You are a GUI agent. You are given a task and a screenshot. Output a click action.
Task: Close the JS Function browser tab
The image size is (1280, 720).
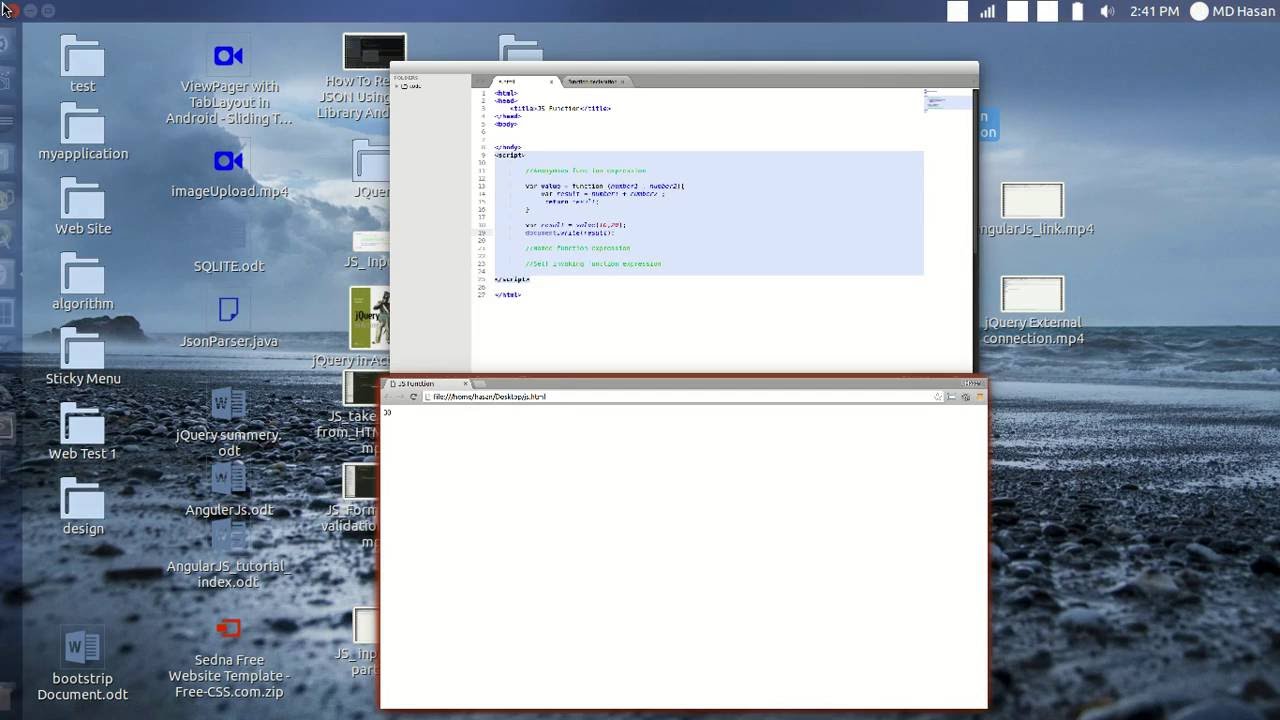click(465, 384)
